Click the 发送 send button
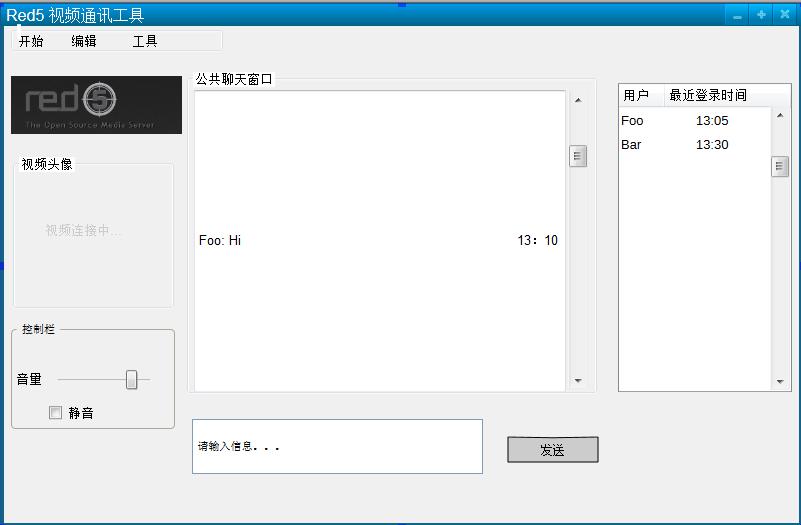 click(553, 450)
